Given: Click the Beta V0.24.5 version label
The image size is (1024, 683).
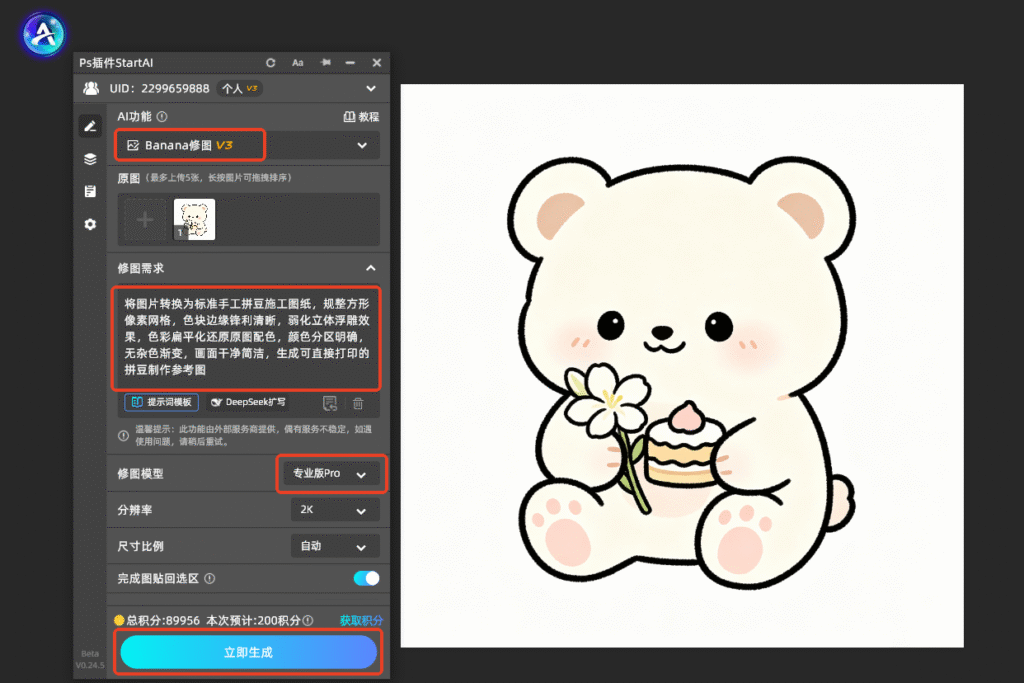Looking at the screenshot, I should tap(90, 659).
